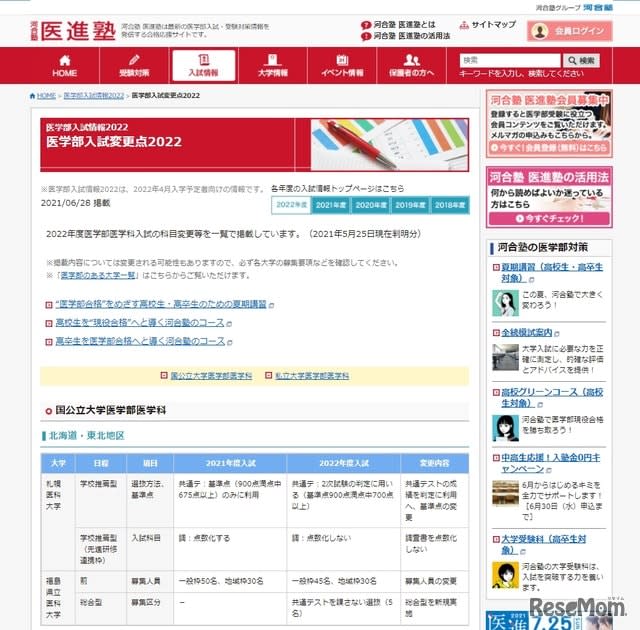Switch to the 2019年度 tab
The width and height of the screenshot is (640, 630).
tap(410, 205)
